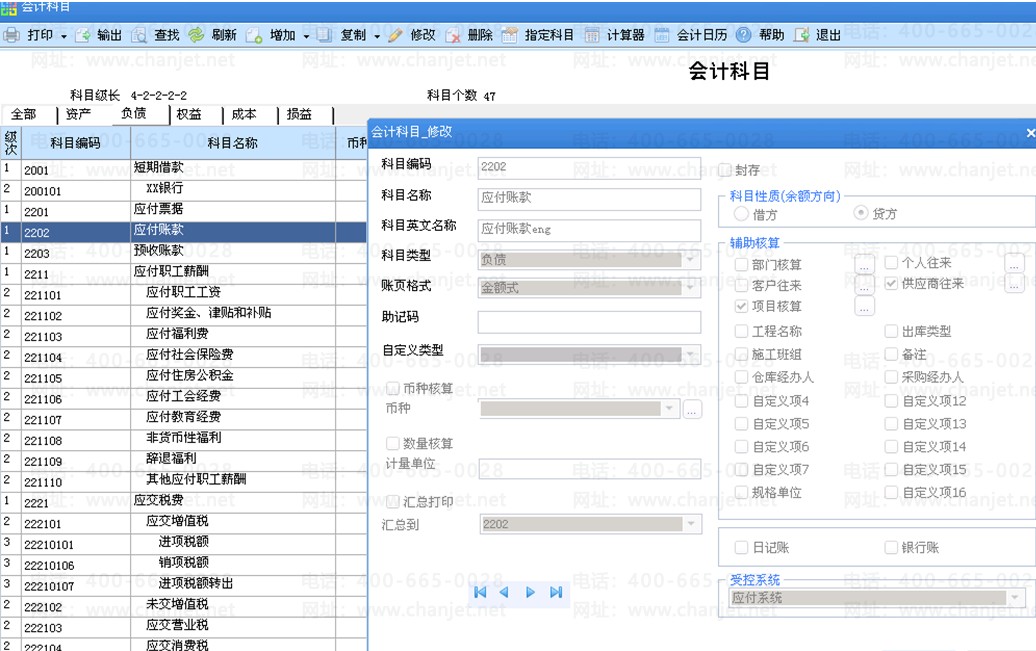Click ellipsis button beside 币种 dropdown
This screenshot has height=651, width=1036.
click(x=692, y=410)
